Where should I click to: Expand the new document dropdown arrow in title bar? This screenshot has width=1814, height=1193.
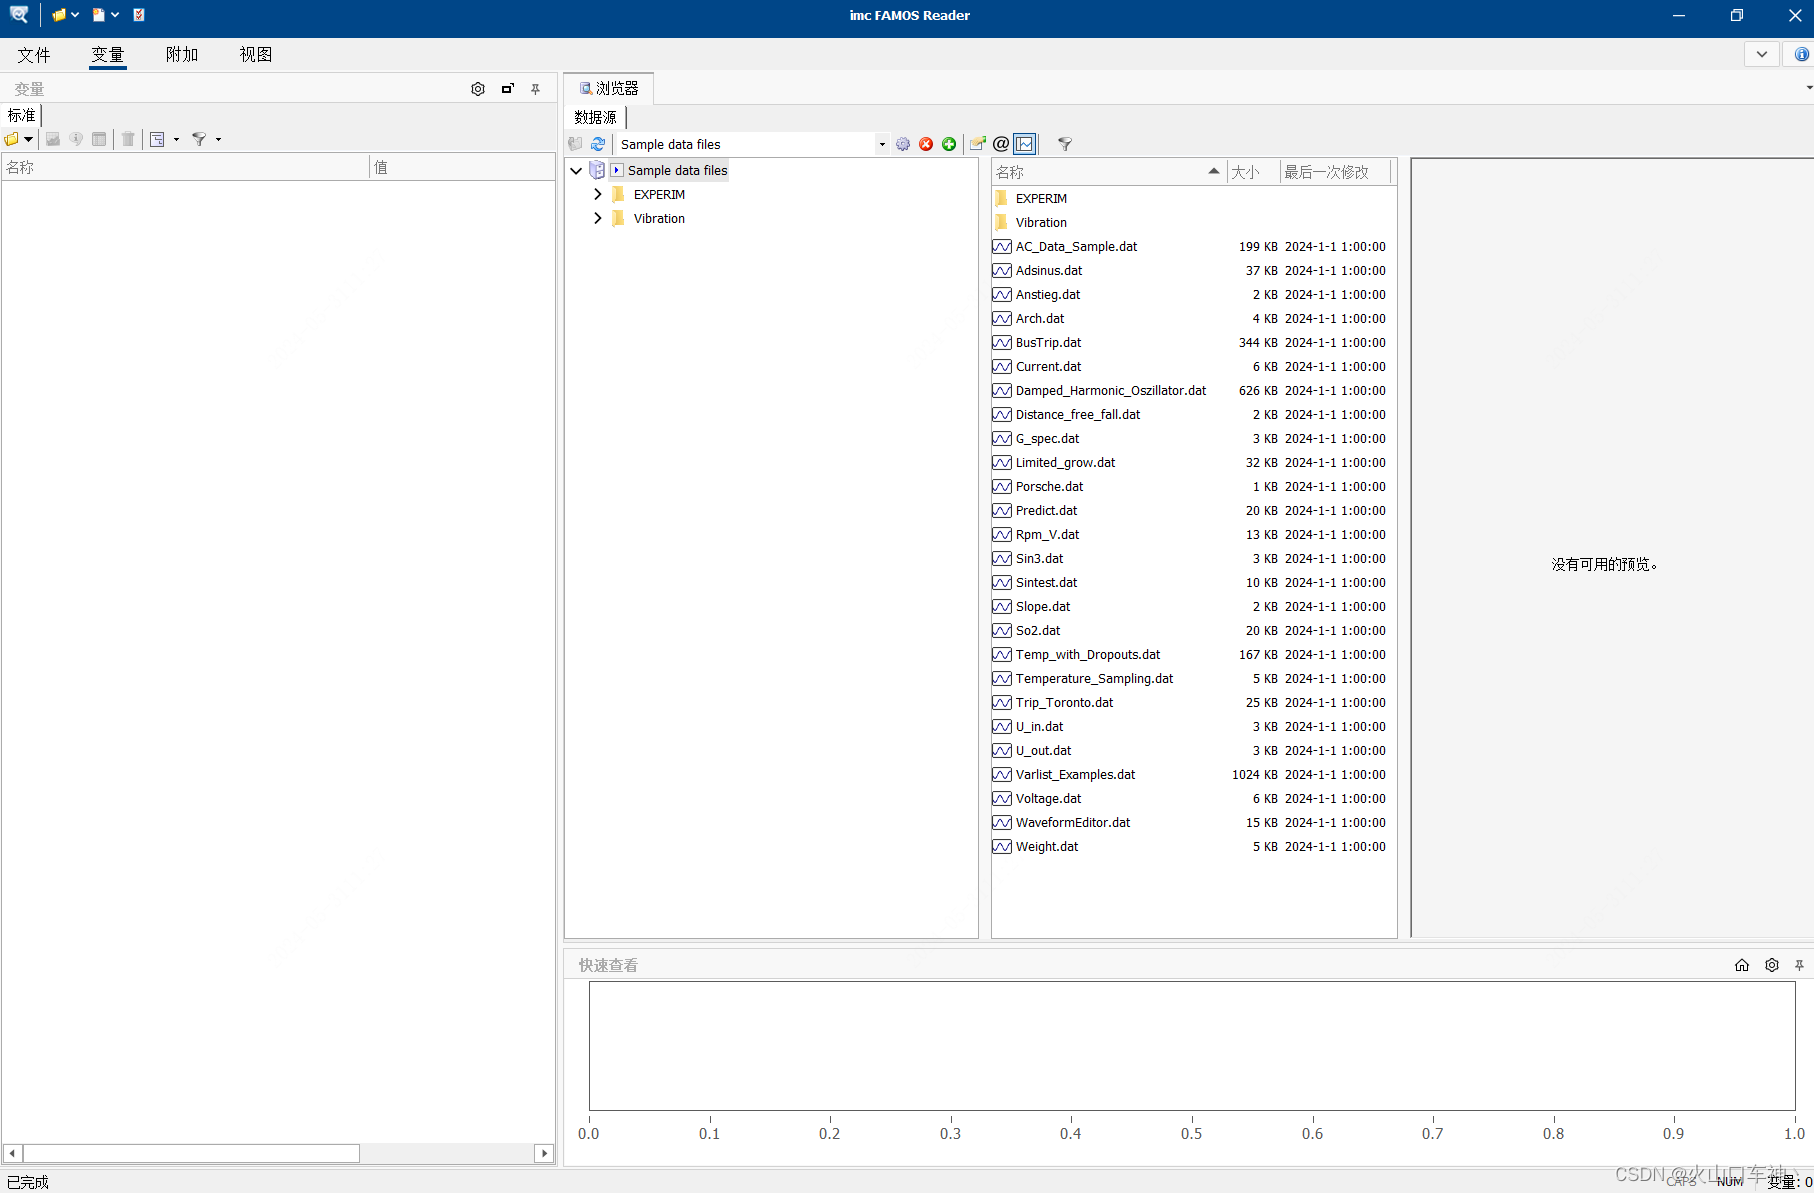tap(115, 15)
